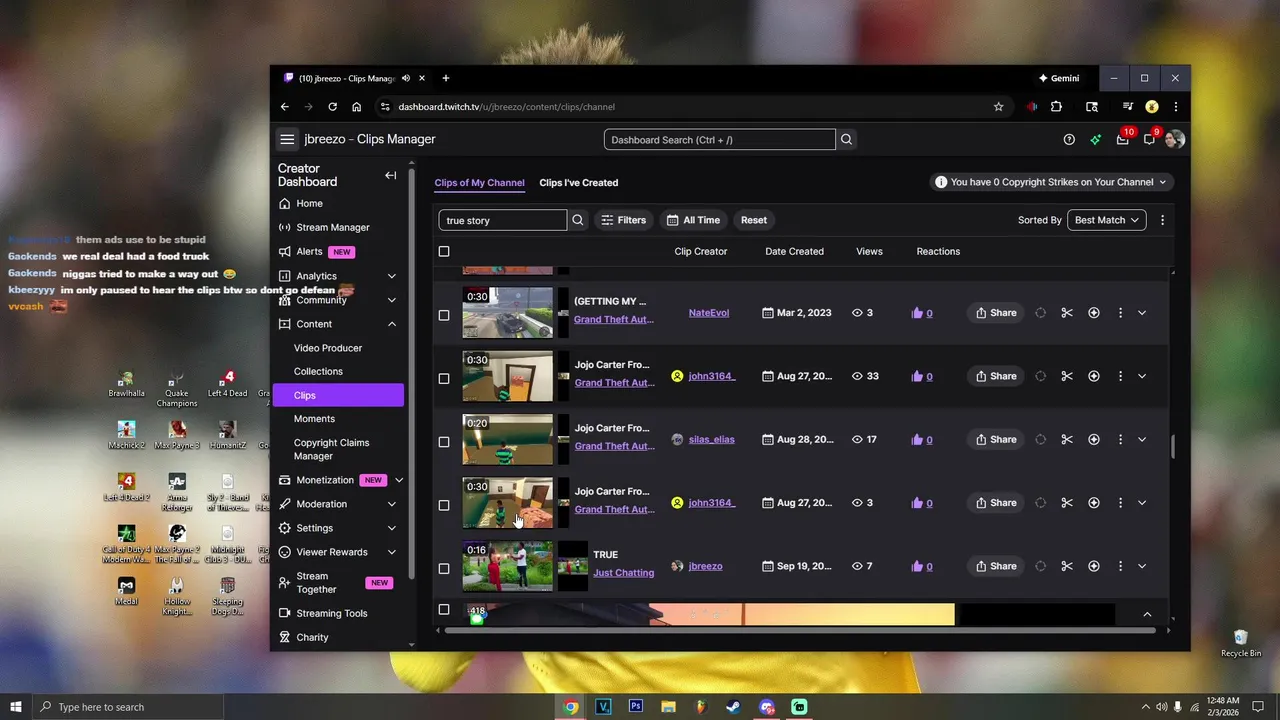Screen dimensions: 1280x720
Task: Open Collections in the sidebar
Action: pyautogui.click(x=318, y=371)
